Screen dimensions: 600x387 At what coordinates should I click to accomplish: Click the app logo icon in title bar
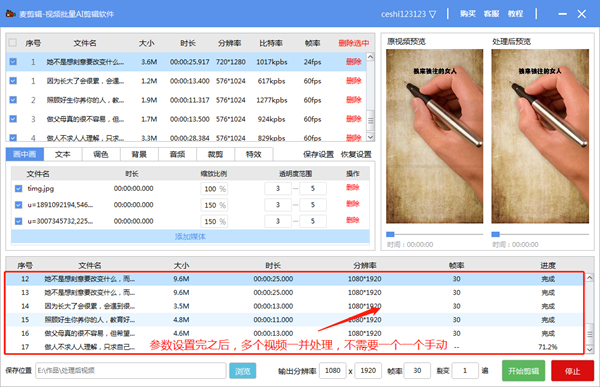(x=11, y=14)
